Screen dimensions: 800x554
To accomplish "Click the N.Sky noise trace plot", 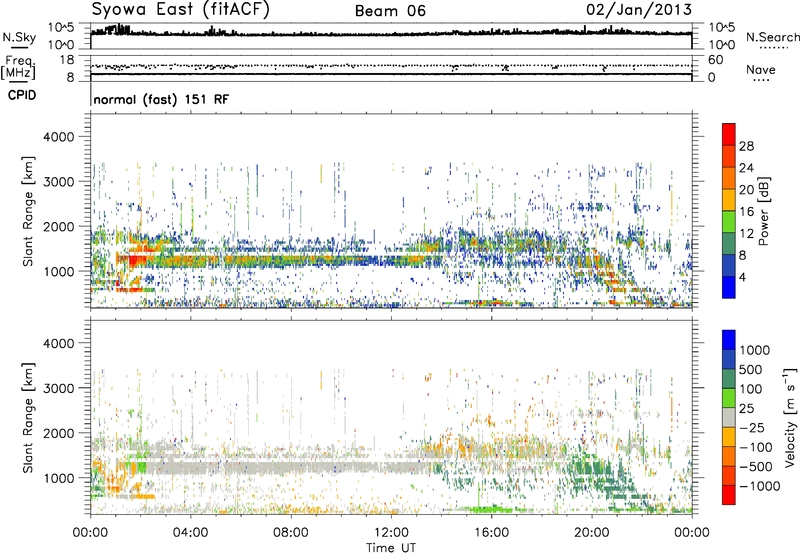I will (391, 36).
